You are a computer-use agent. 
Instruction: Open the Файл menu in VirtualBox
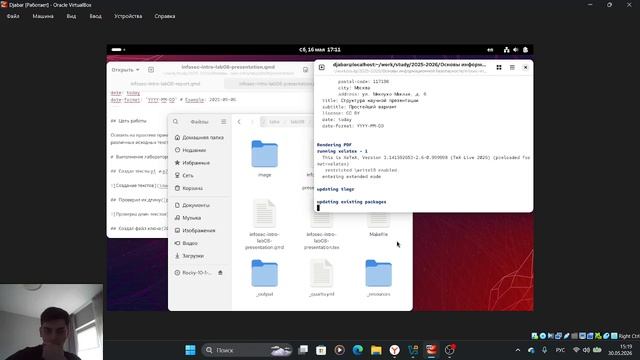[x=13, y=16]
